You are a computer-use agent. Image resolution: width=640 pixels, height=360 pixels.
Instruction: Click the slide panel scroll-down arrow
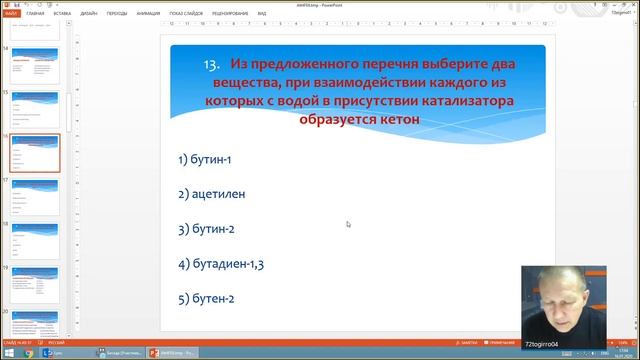[69, 335]
